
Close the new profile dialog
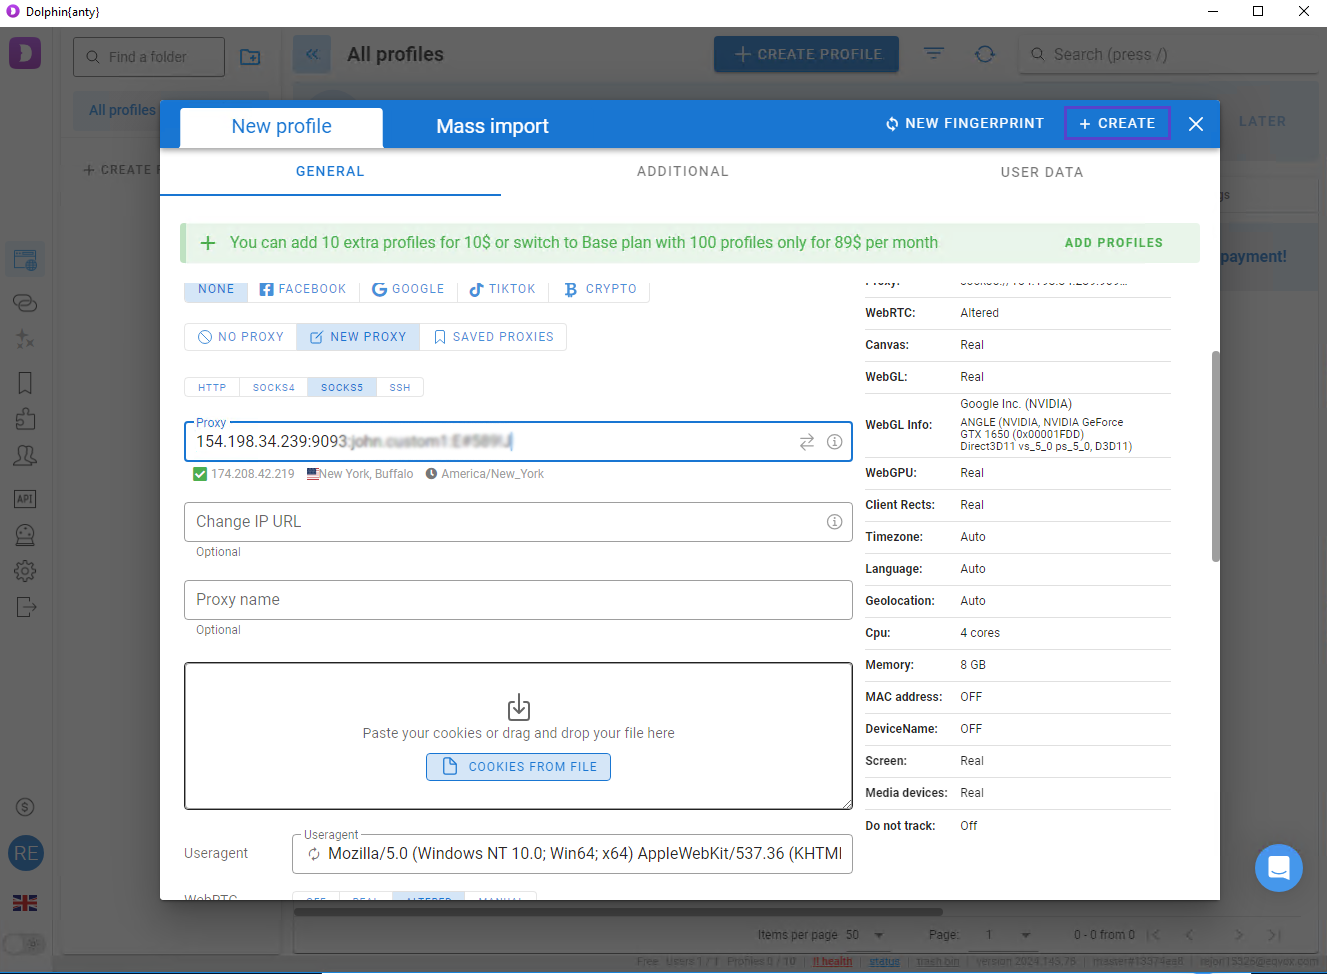[x=1195, y=124]
